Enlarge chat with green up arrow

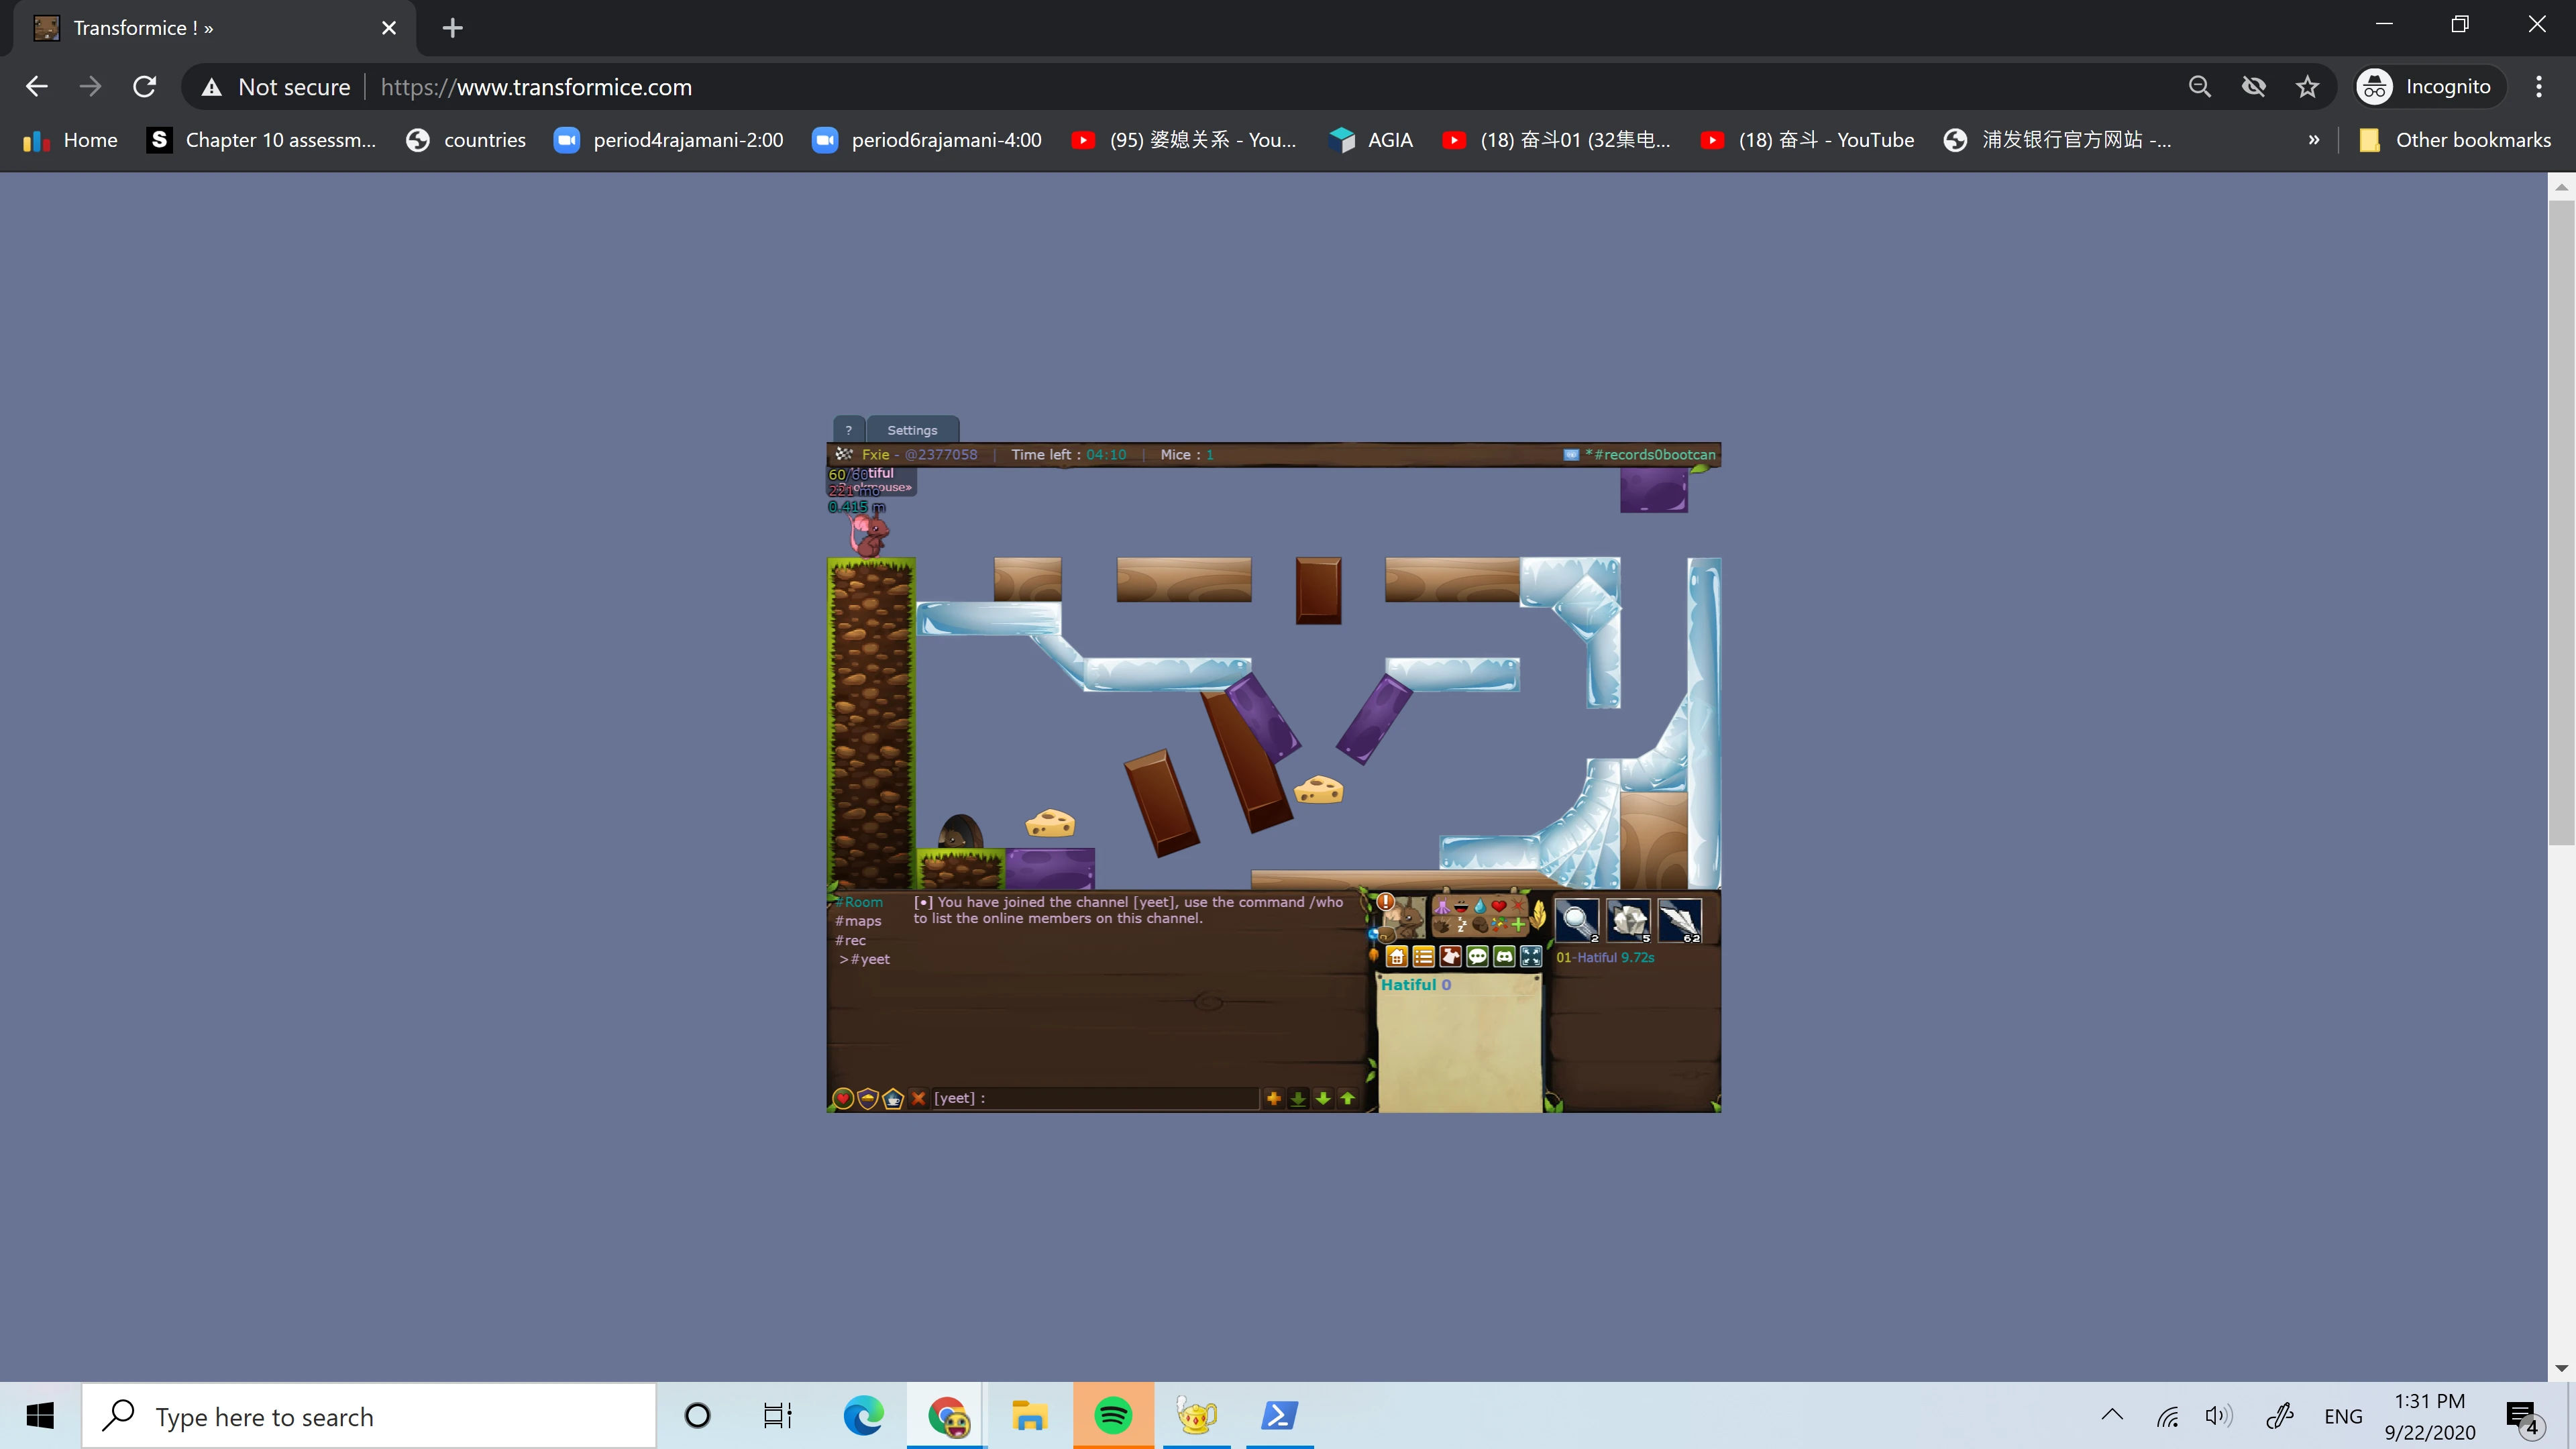tap(1348, 1098)
